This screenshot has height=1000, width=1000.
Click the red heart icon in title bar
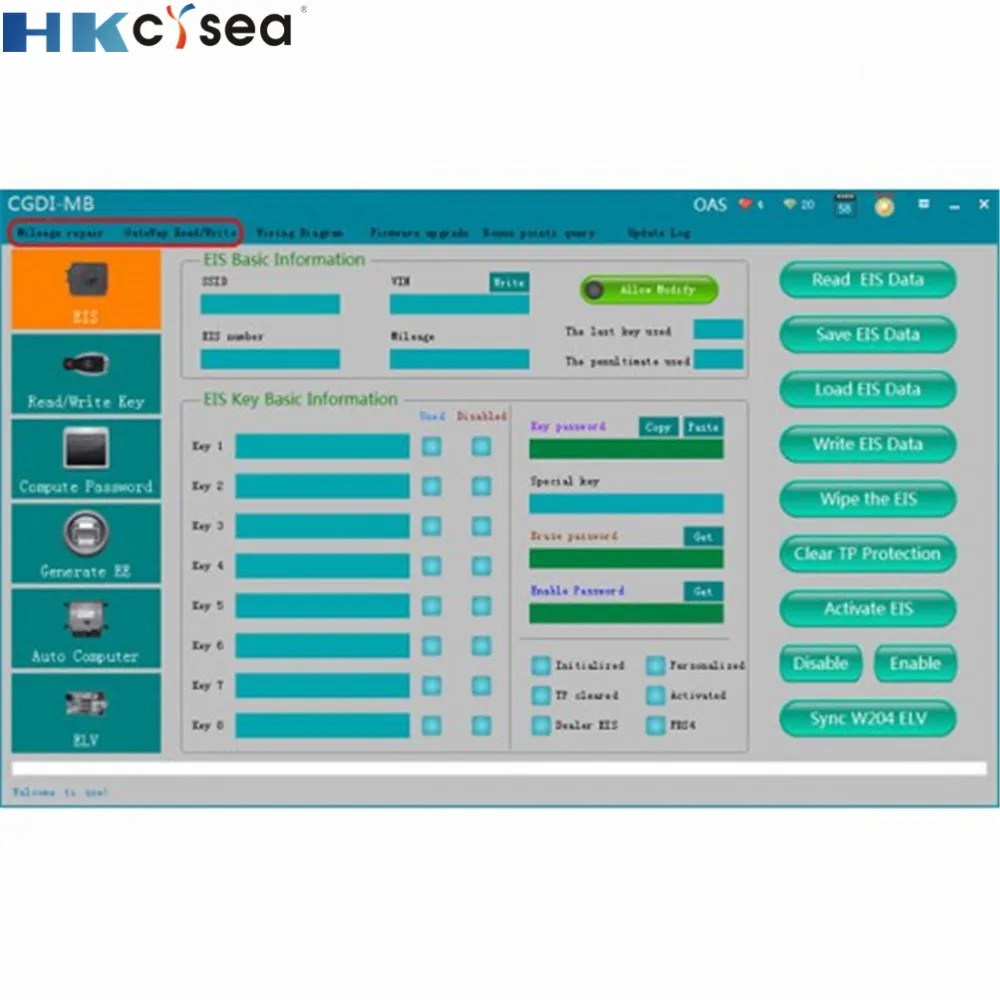745,204
